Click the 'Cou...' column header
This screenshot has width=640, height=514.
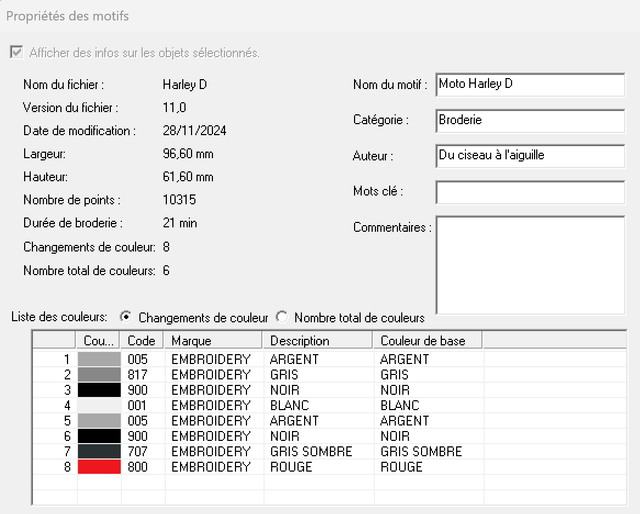98,340
